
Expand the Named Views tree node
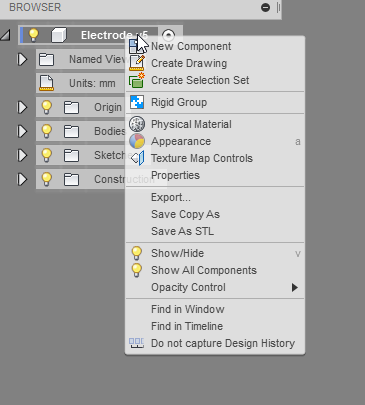[22, 59]
